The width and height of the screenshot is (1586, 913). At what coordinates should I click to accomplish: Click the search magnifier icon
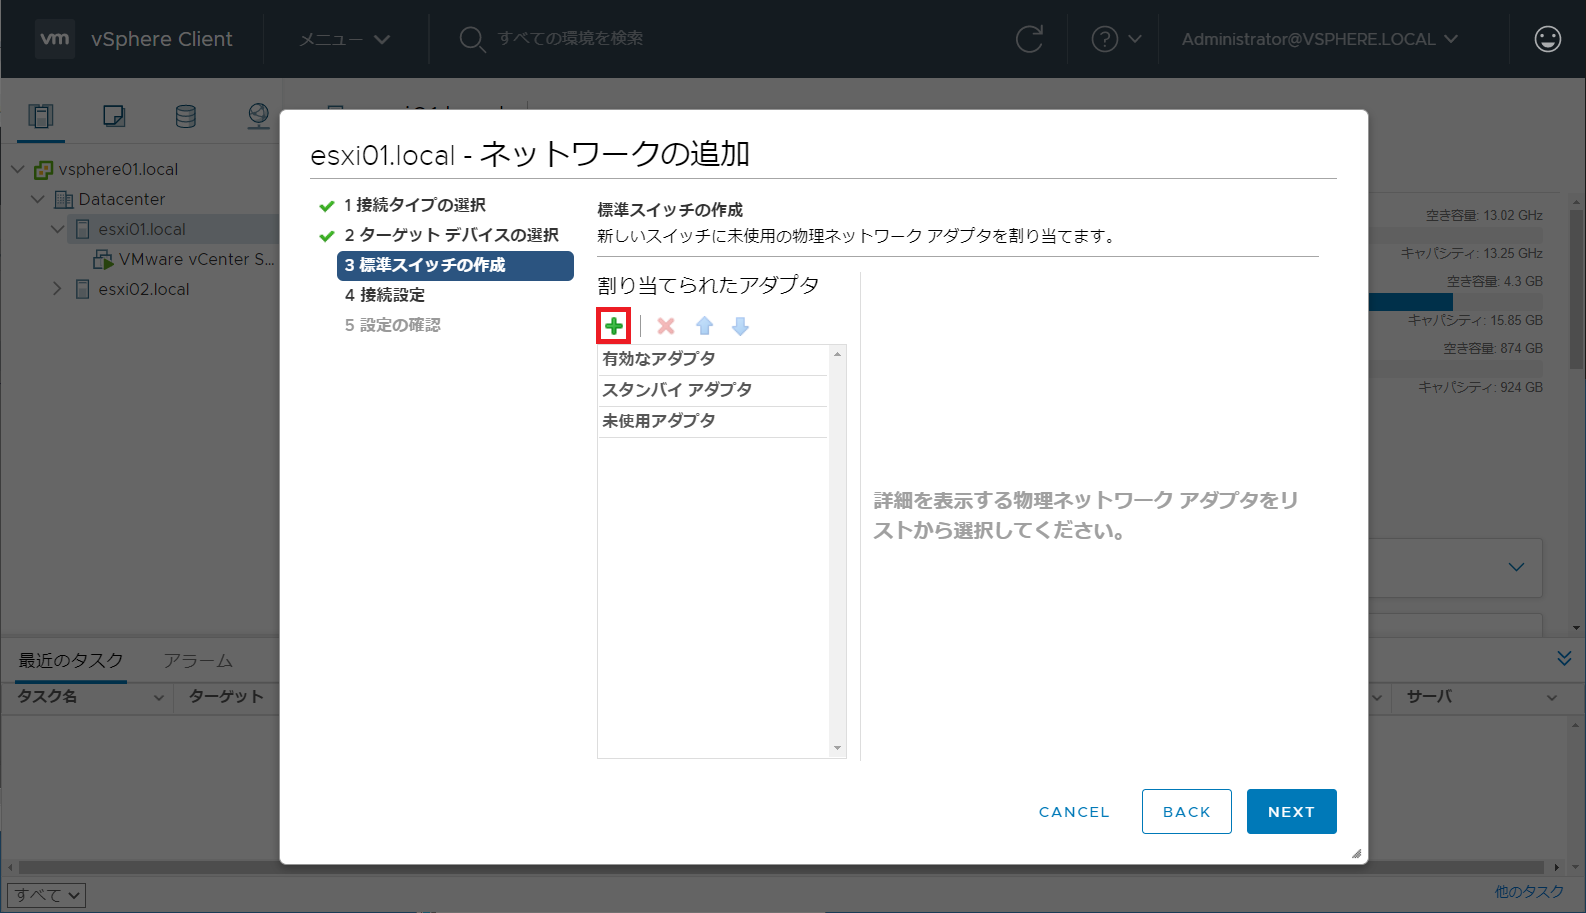tap(472, 39)
